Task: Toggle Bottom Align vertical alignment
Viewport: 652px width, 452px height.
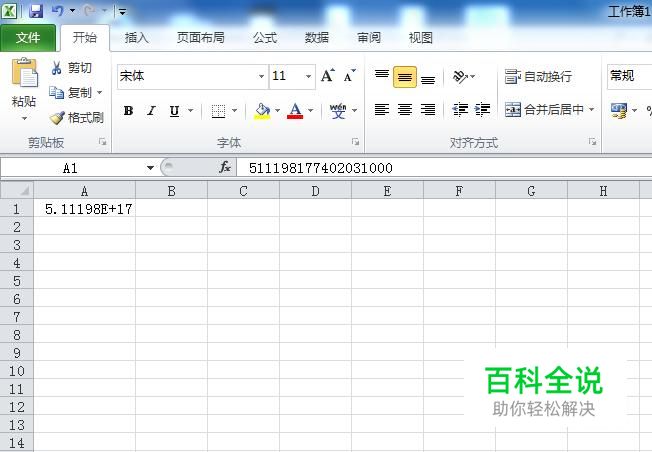Action: 428,79
